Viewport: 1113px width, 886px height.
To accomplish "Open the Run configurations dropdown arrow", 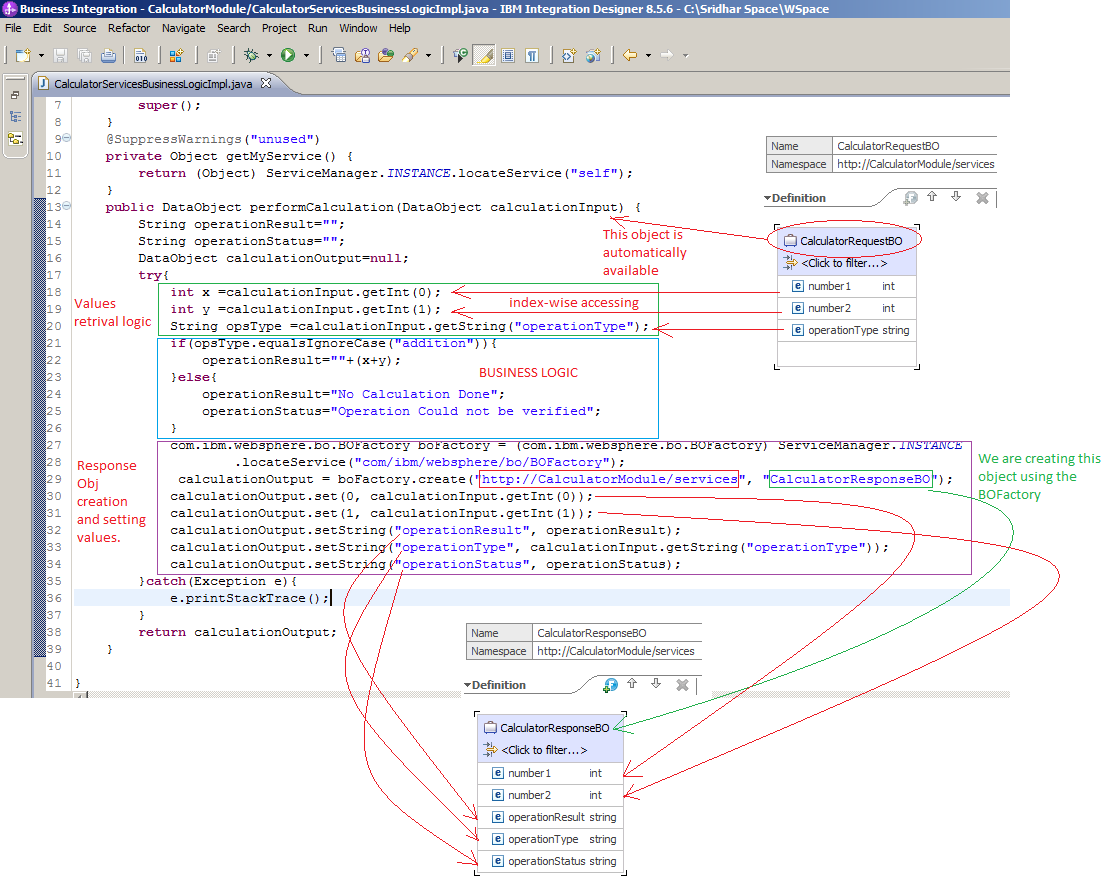I will point(307,55).
